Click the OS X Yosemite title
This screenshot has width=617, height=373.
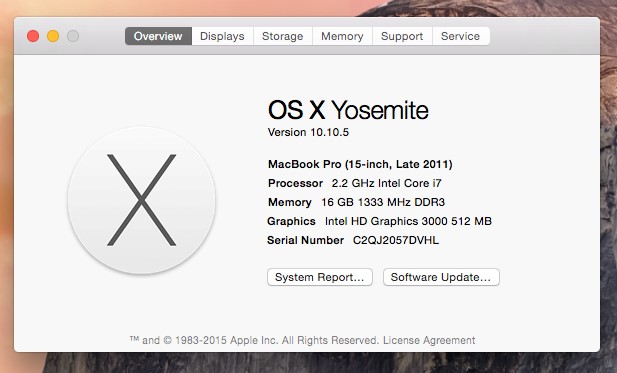348,110
